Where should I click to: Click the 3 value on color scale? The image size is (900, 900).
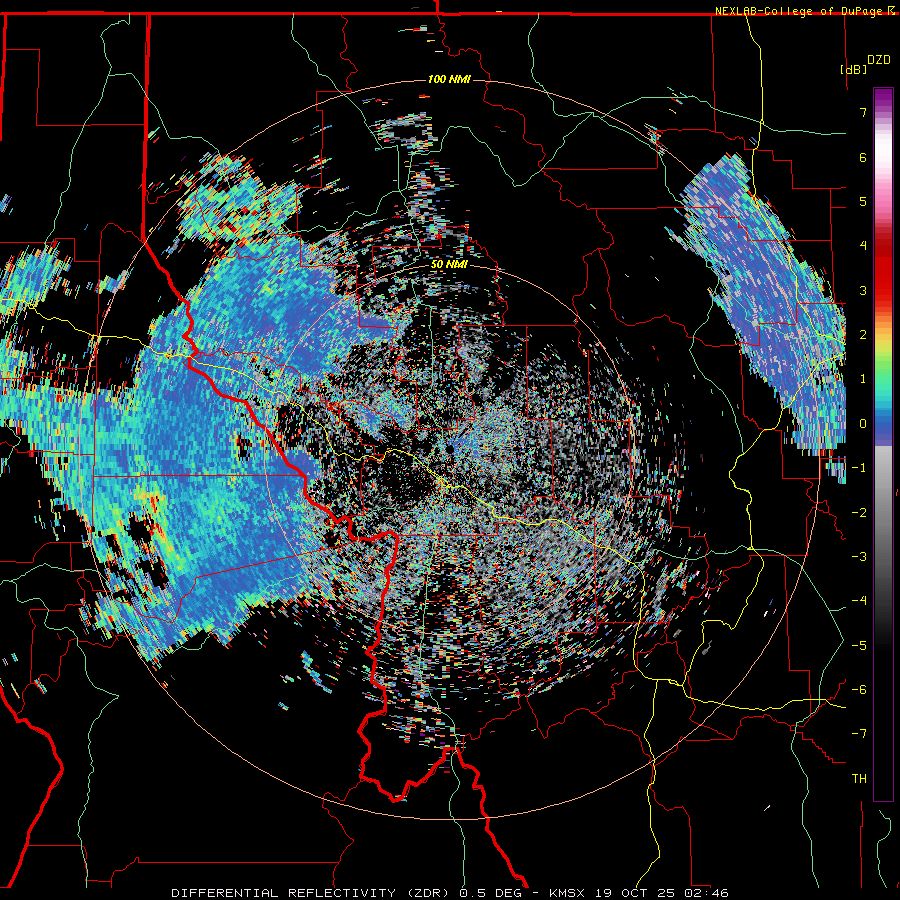point(863,290)
